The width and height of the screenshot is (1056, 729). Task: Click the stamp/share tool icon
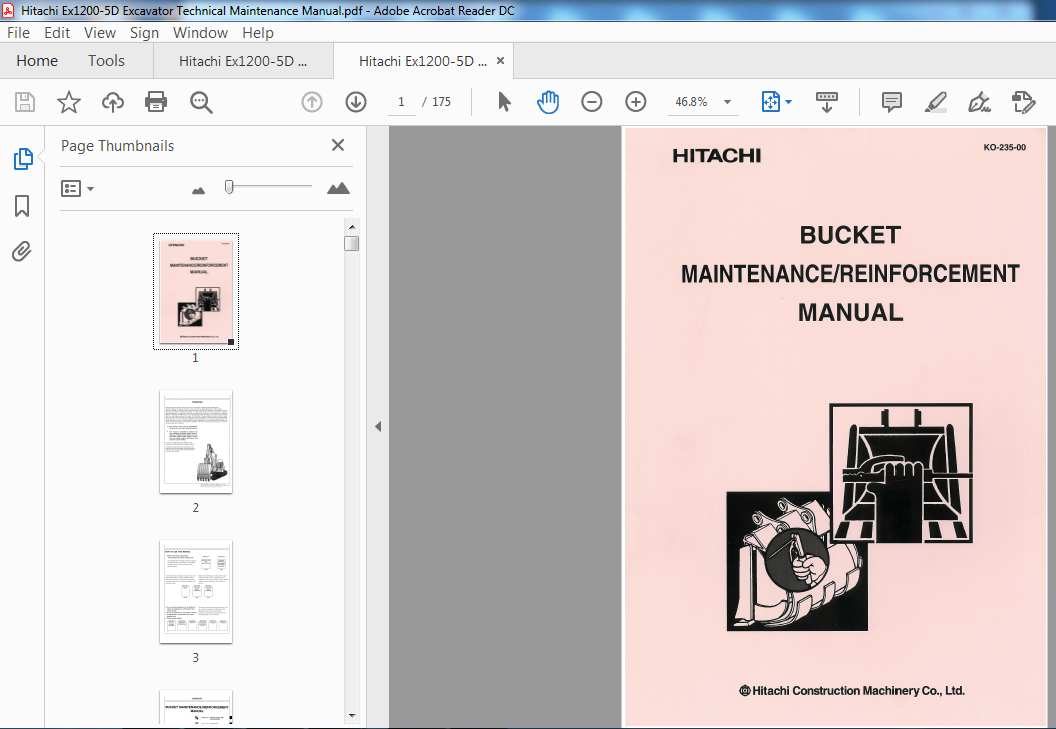click(x=1024, y=102)
